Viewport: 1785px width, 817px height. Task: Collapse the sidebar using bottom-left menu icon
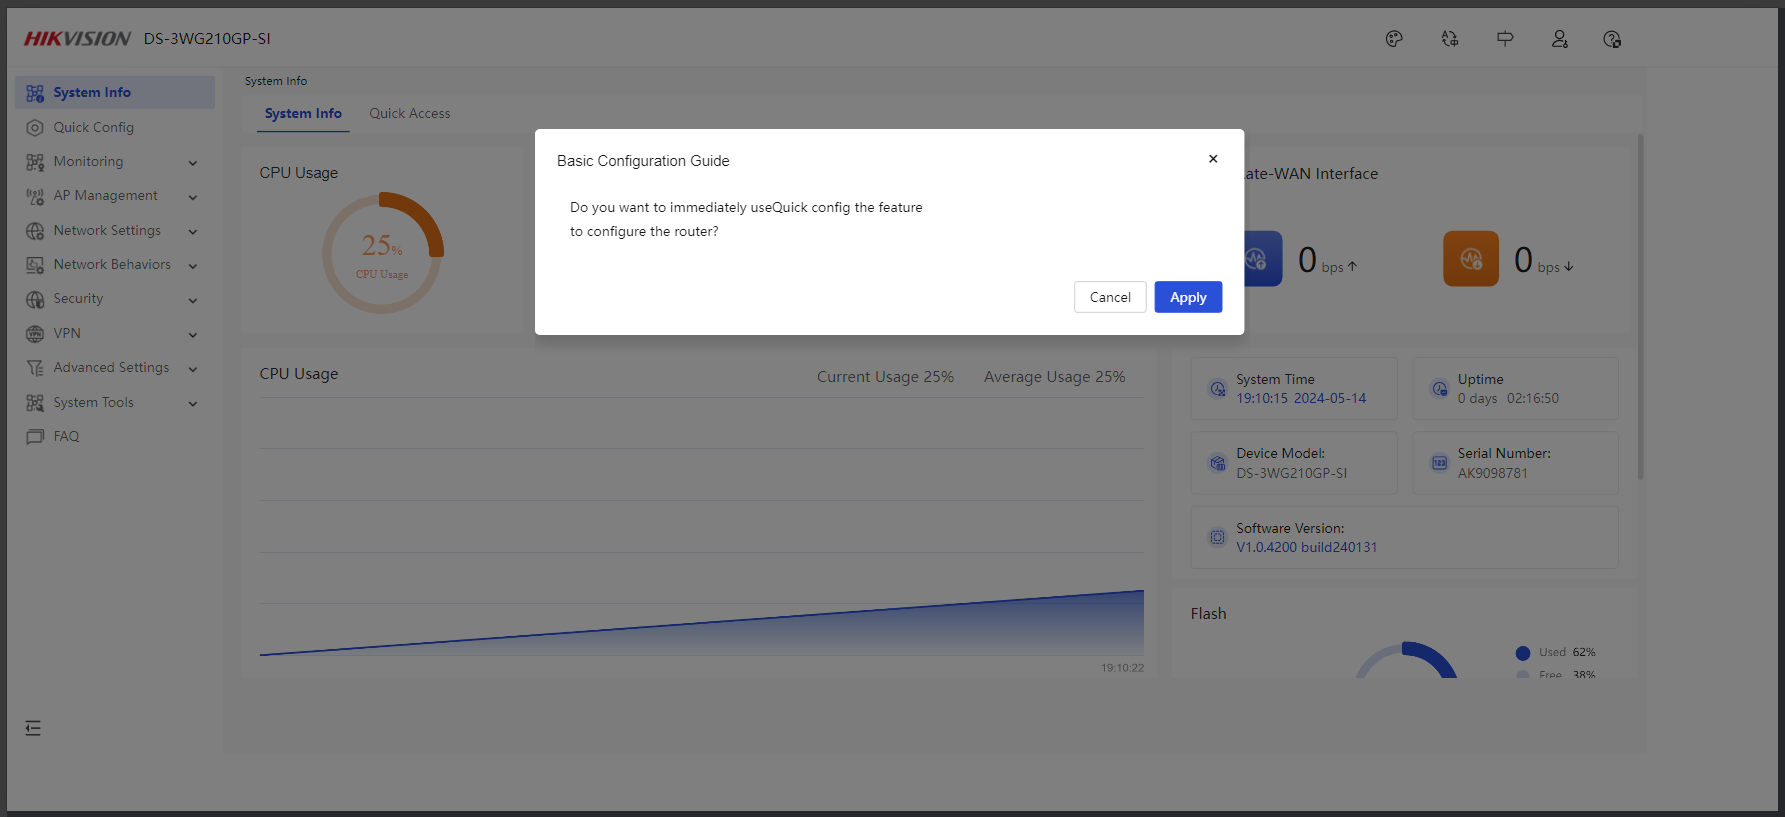click(x=33, y=728)
